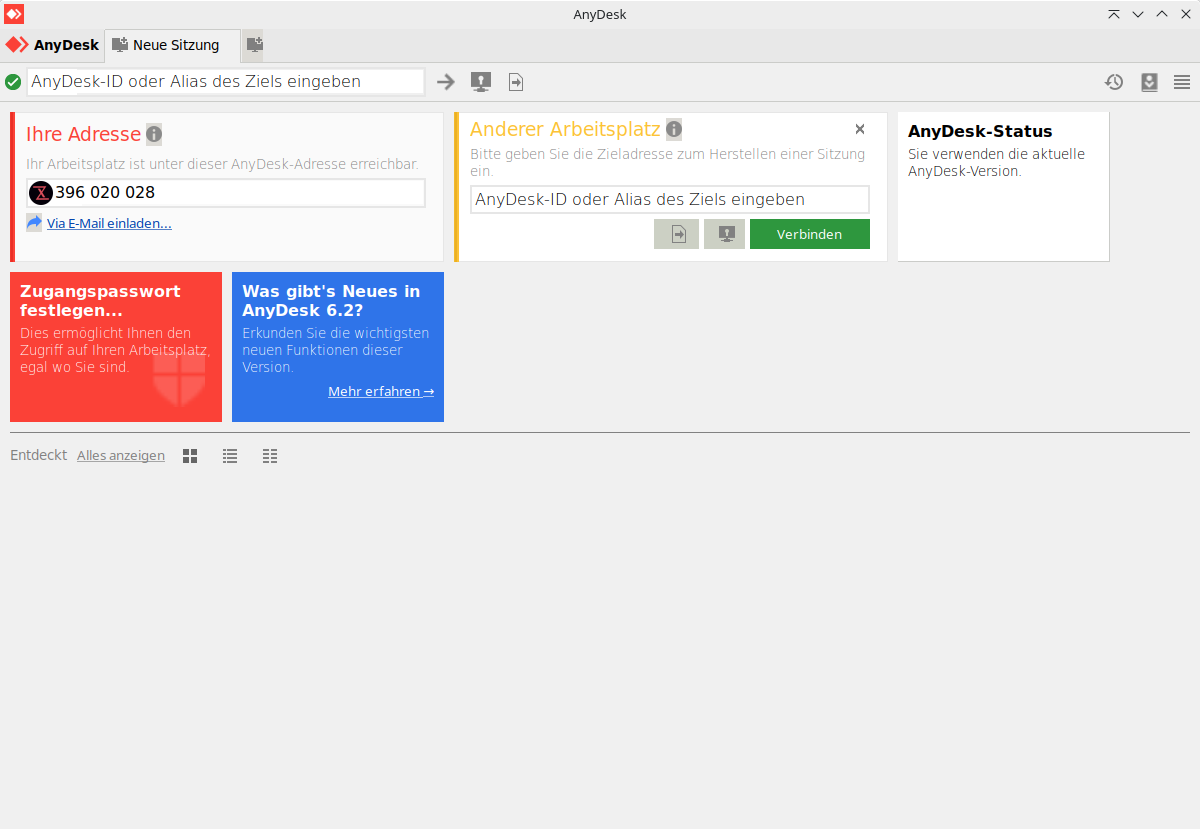The width and height of the screenshot is (1200, 829).
Task: Click the green Verbinden button
Action: [810, 234]
